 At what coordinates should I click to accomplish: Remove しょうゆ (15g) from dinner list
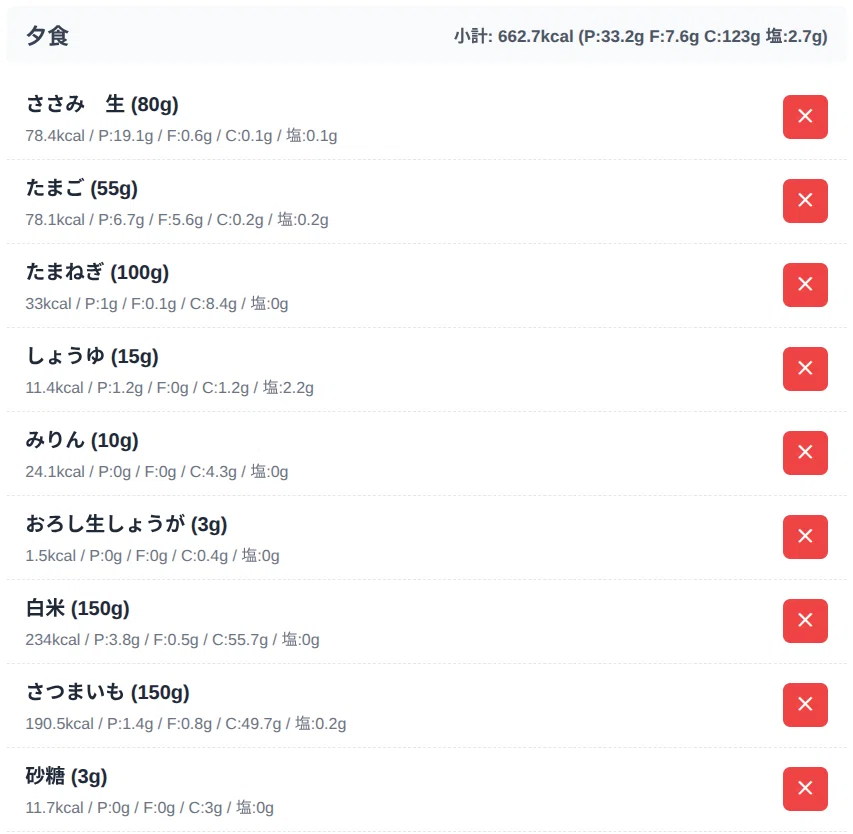805,369
